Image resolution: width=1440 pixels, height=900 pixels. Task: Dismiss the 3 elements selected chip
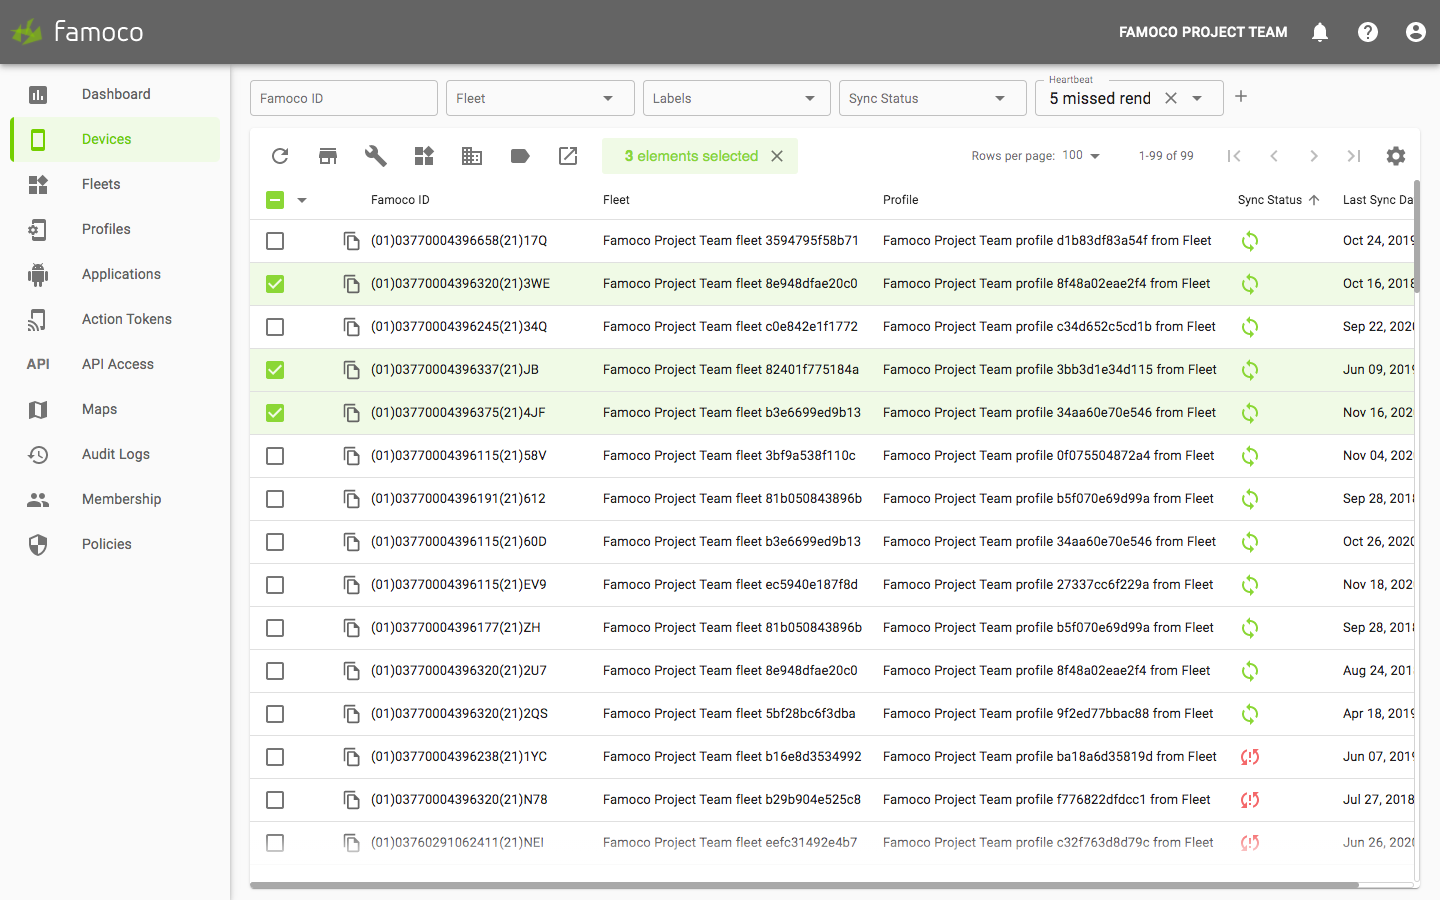tap(777, 156)
